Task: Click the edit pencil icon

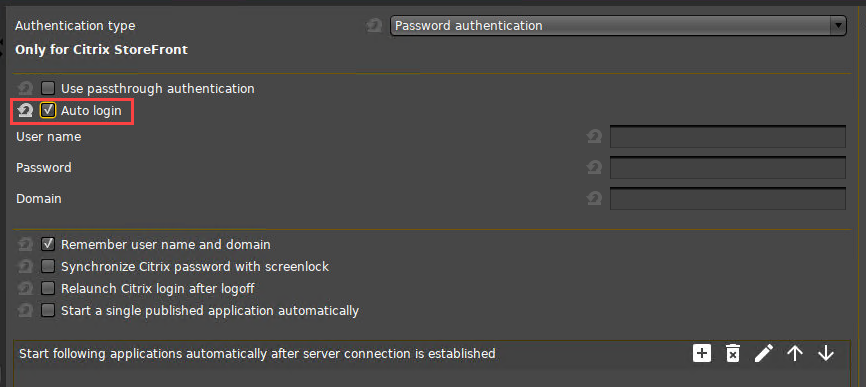Action: [764, 353]
